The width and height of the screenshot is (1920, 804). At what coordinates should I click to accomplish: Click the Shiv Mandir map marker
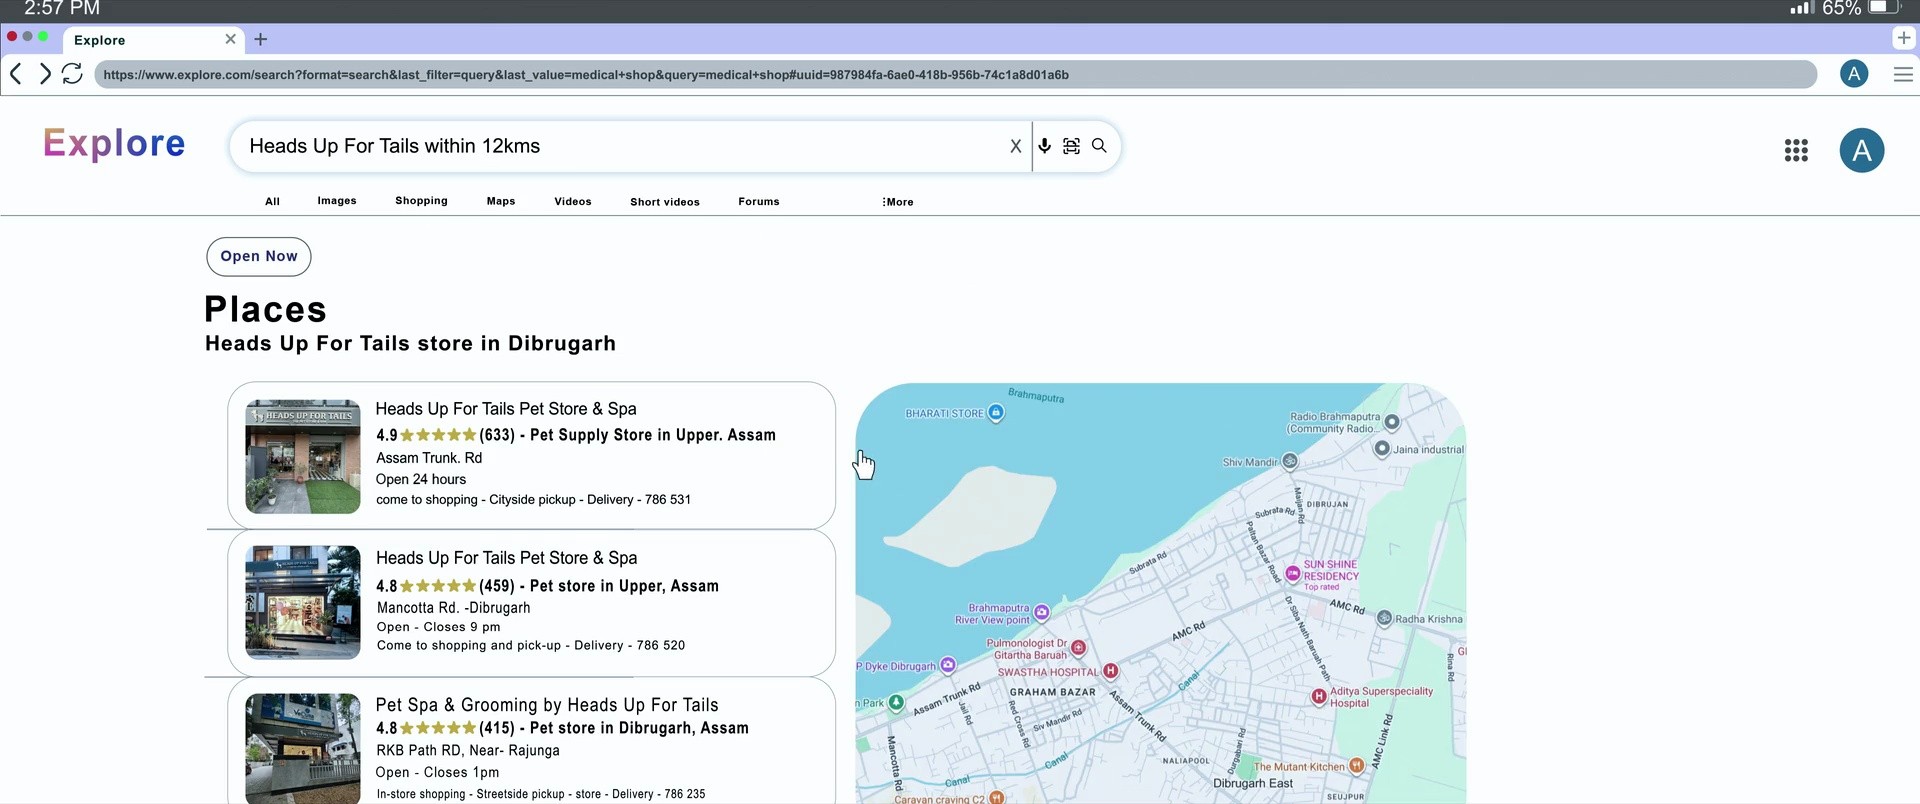pos(1290,462)
